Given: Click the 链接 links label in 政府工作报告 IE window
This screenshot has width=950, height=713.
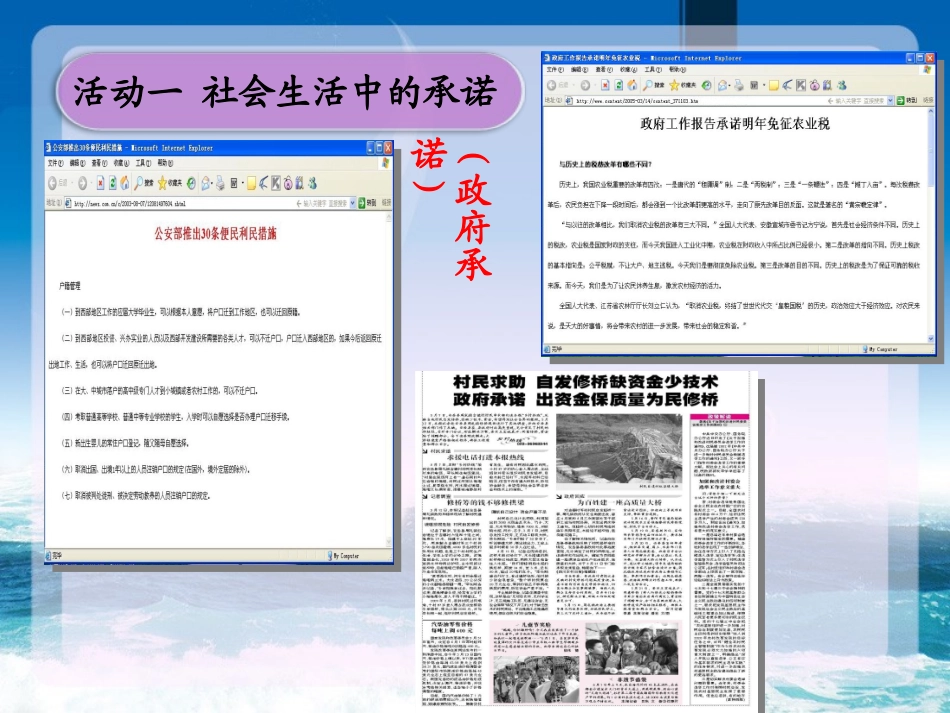Looking at the screenshot, I should point(928,101).
